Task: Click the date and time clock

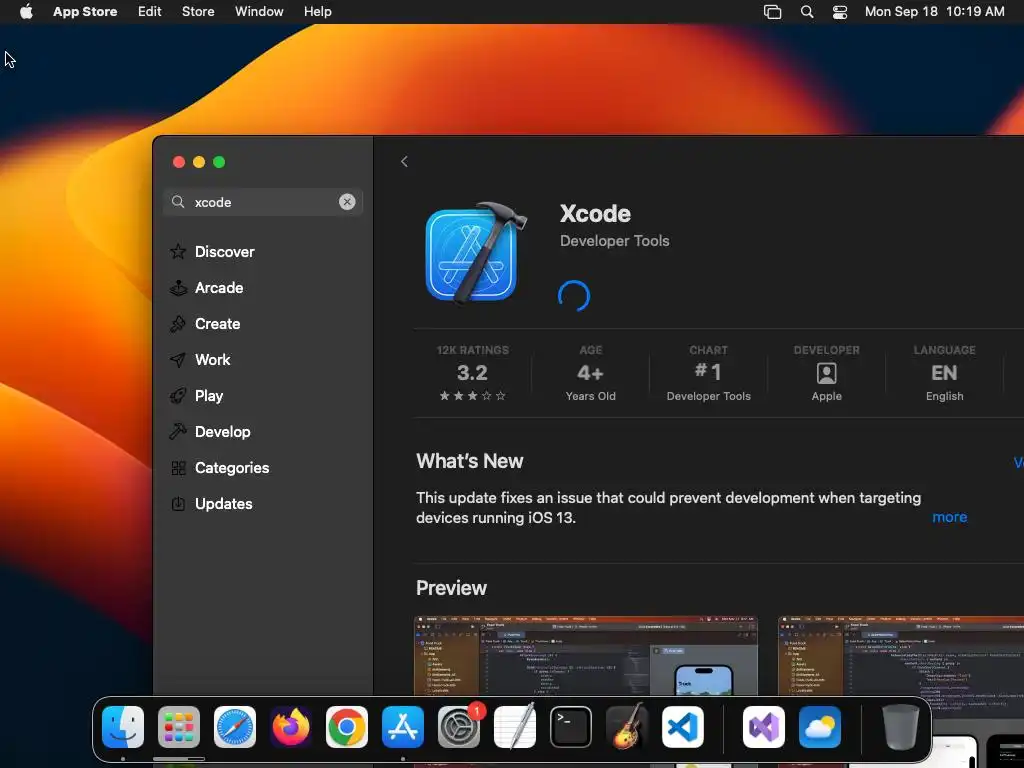Action: click(935, 12)
